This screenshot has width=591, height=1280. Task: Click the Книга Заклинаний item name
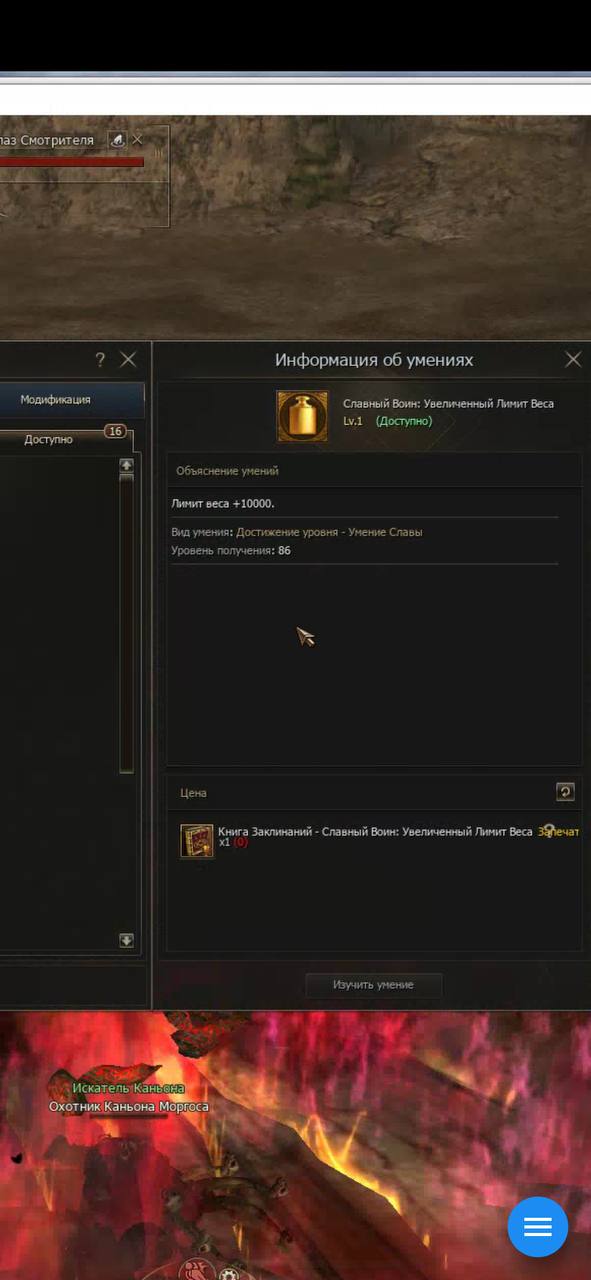click(375, 831)
